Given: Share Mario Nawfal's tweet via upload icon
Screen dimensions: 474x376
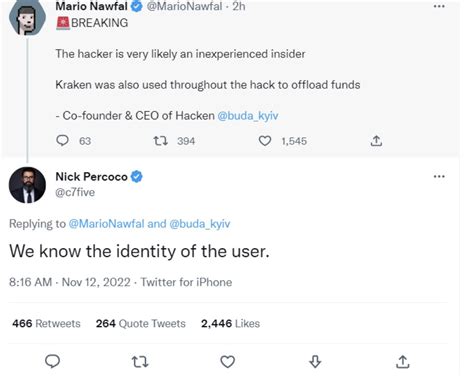Looking at the screenshot, I should click(x=376, y=141).
